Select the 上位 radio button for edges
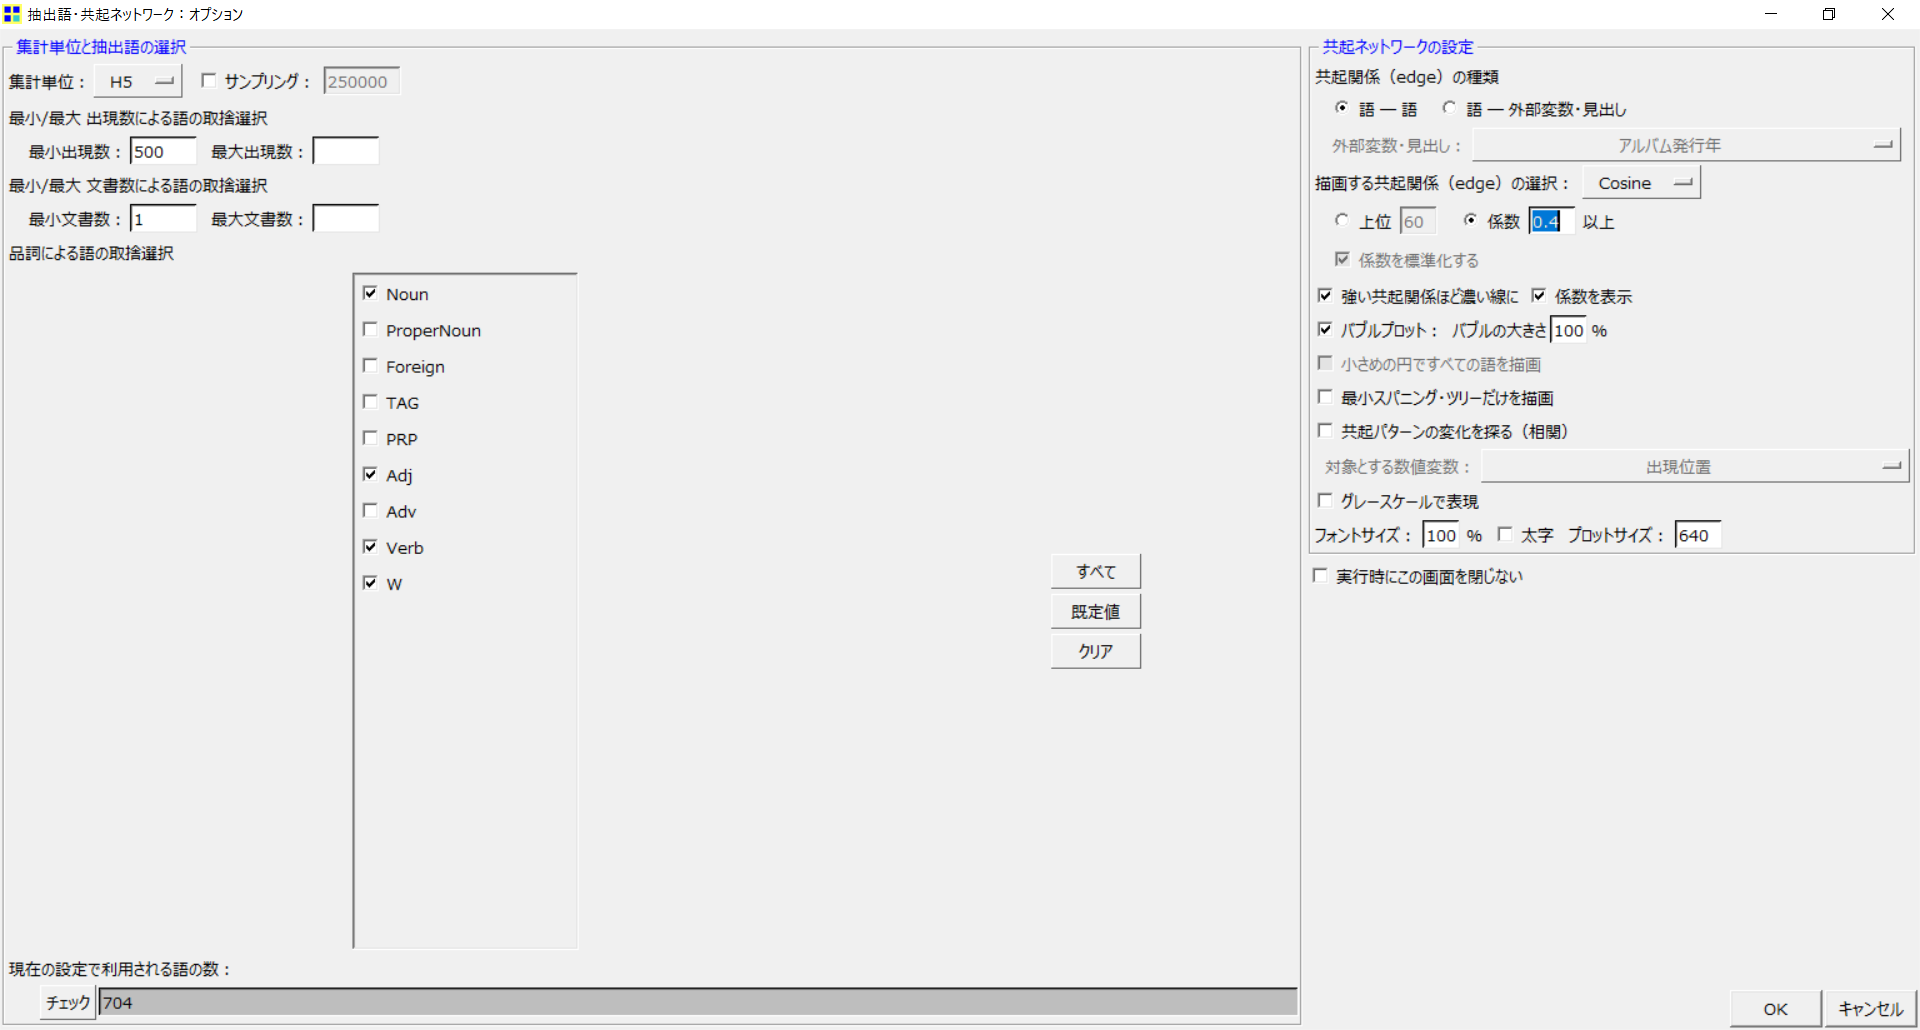The width and height of the screenshot is (1920, 1030). [1342, 220]
